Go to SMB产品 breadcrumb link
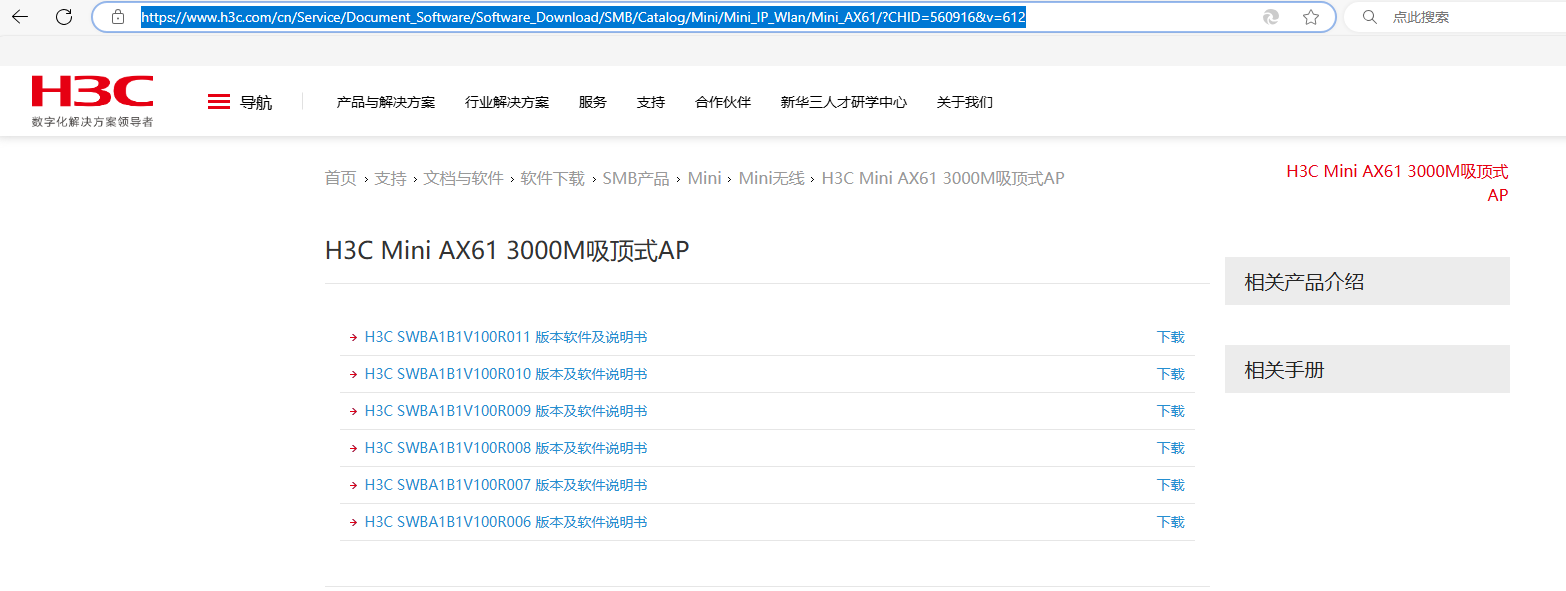 [x=636, y=178]
